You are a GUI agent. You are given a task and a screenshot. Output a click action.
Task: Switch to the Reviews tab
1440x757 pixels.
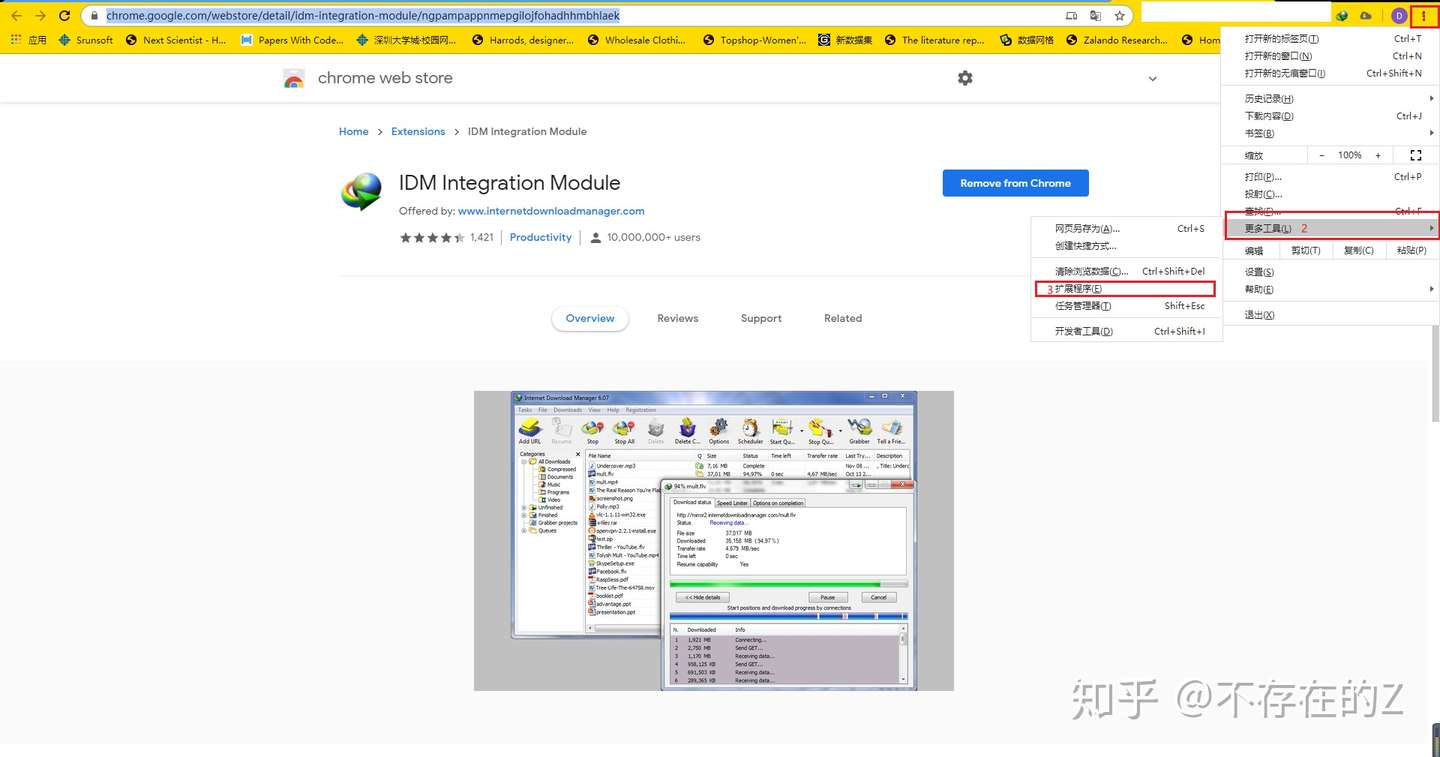pos(678,318)
